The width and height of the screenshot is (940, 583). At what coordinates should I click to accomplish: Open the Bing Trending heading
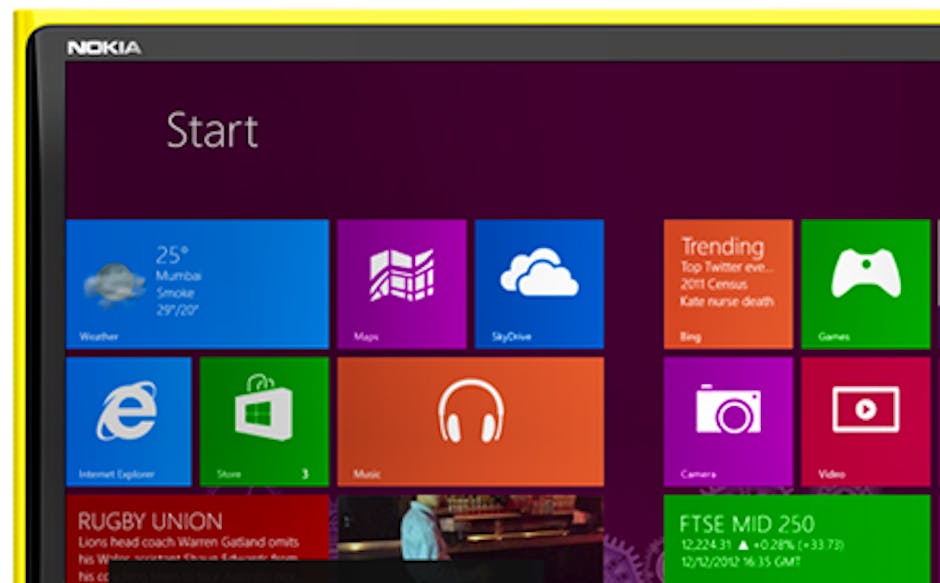pyautogui.click(x=722, y=246)
